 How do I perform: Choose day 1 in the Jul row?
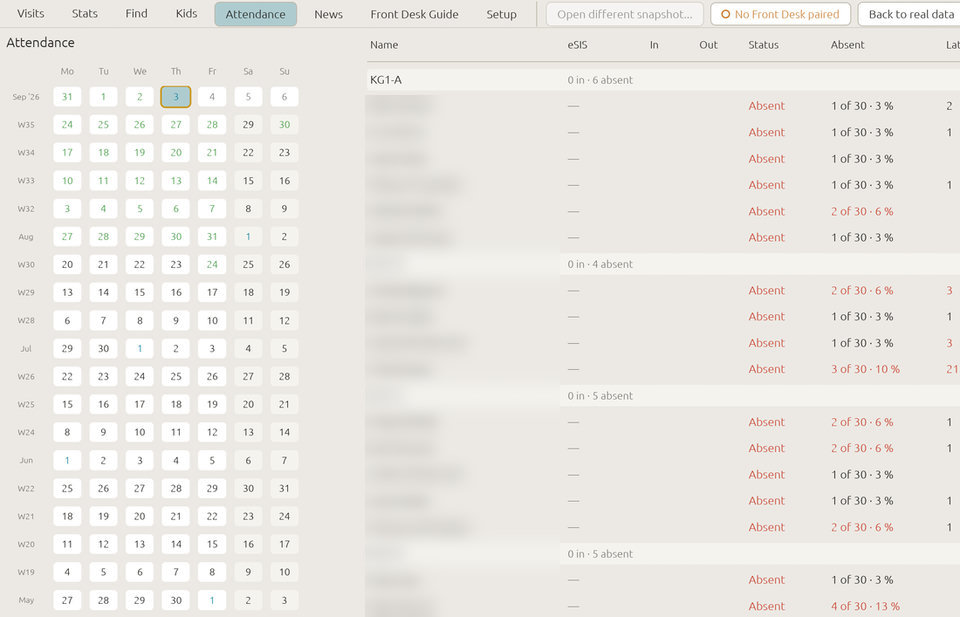coord(140,348)
